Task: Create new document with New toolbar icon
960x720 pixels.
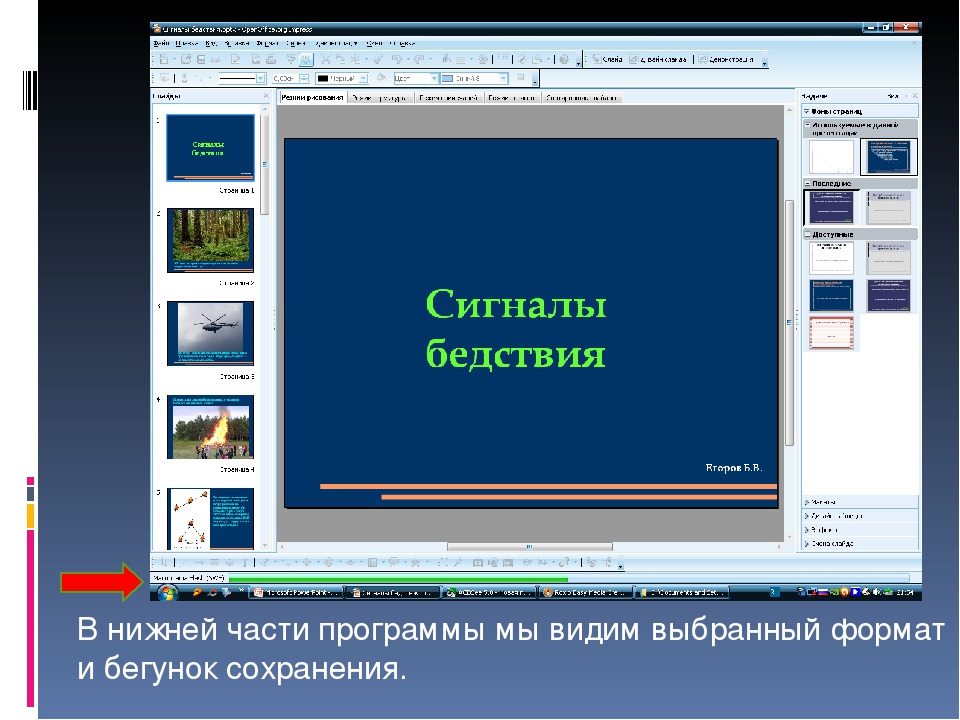Action: [164, 60]
